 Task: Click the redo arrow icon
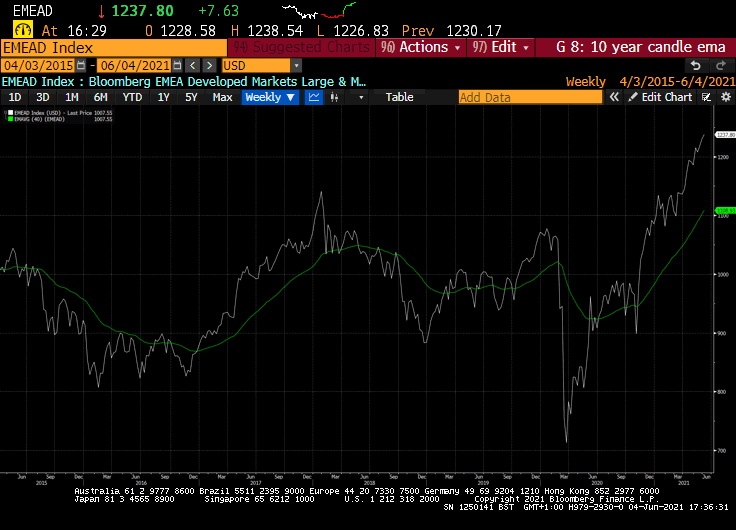(721, 65)
